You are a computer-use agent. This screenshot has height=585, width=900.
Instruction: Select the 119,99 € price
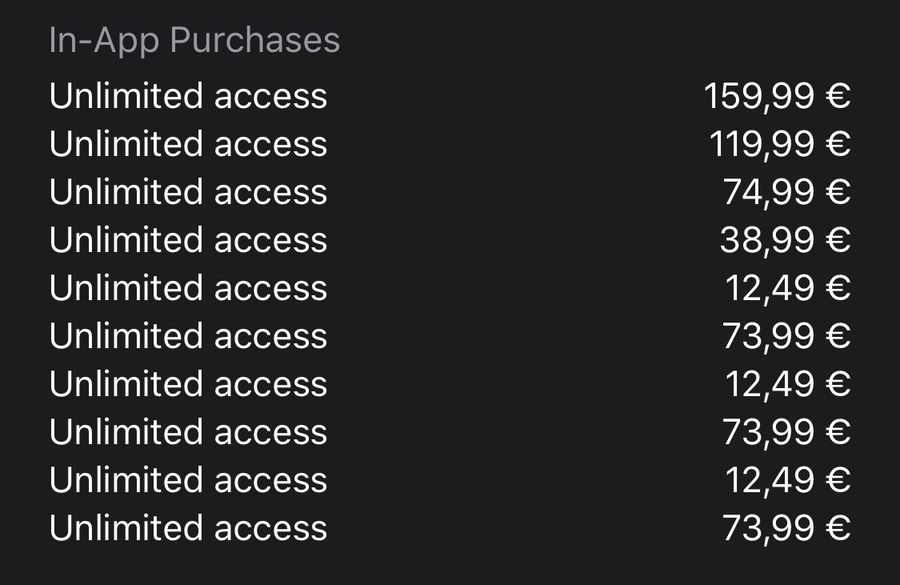coord(780,144)
